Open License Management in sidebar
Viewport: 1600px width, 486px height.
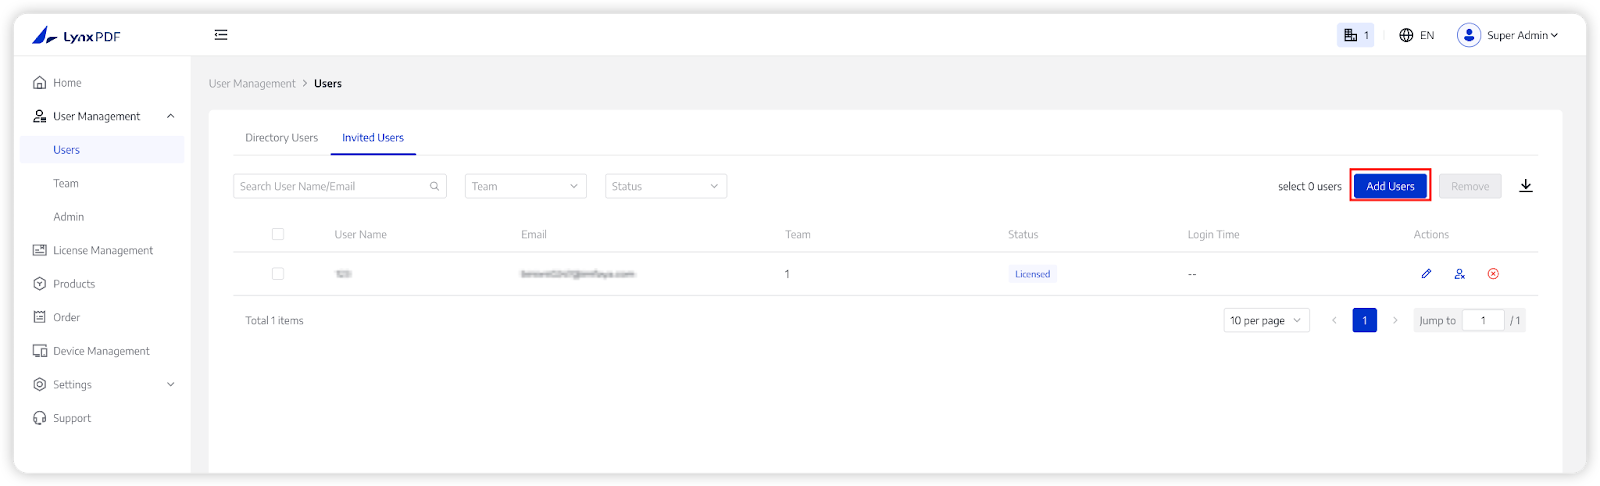[102, 250]
